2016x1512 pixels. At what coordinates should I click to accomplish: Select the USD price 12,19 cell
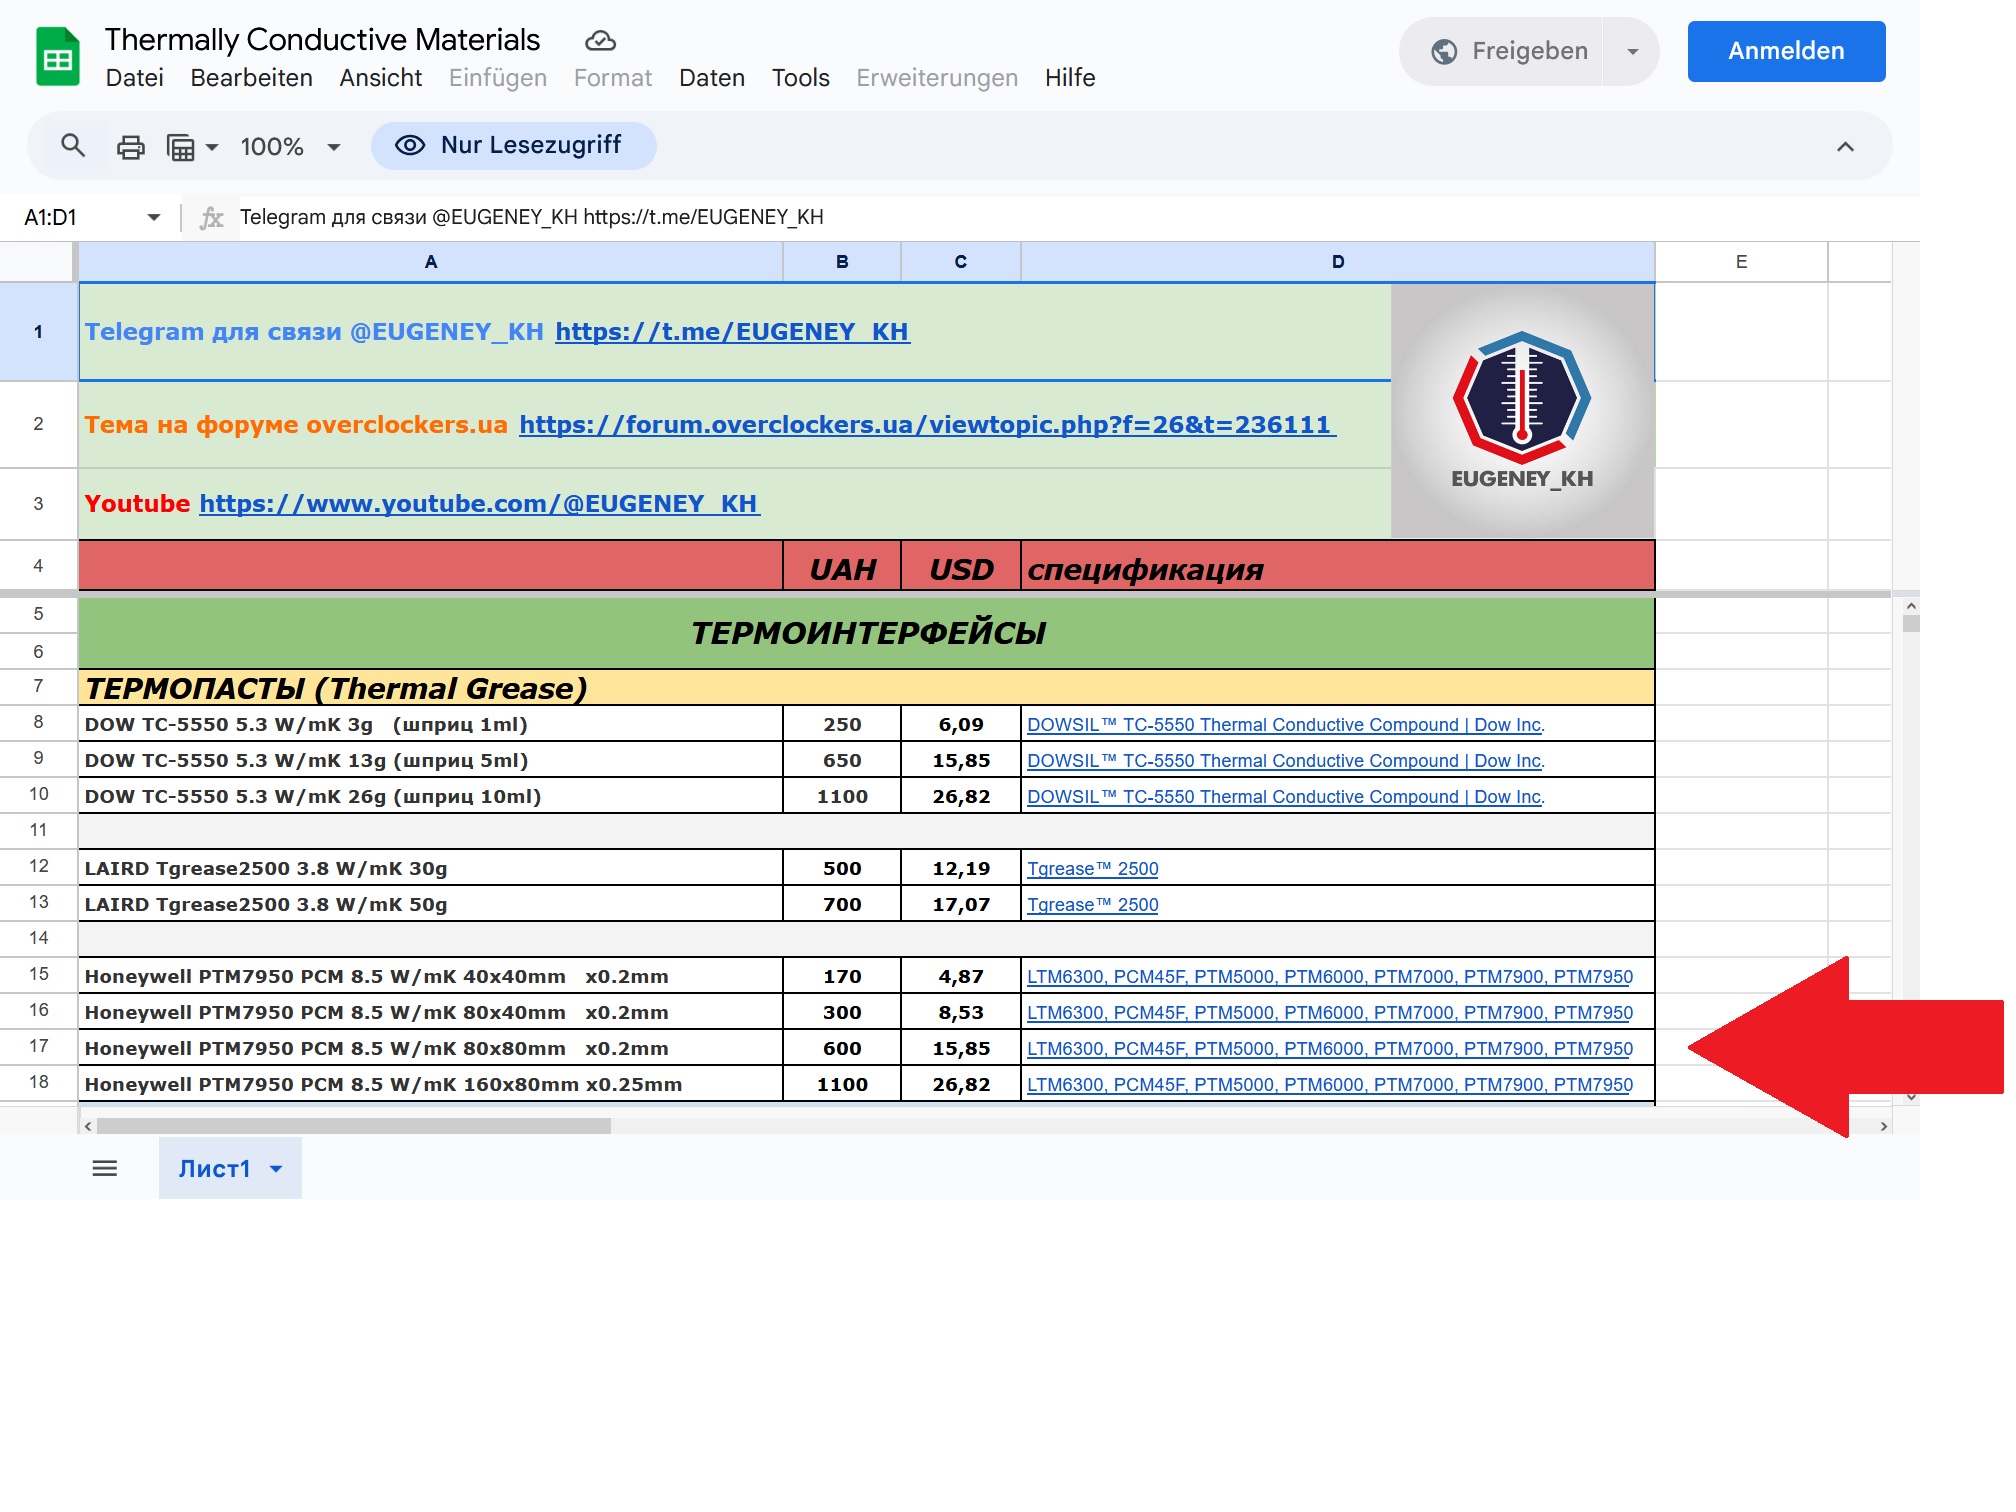pyautogui.click(x=961, y=868)
